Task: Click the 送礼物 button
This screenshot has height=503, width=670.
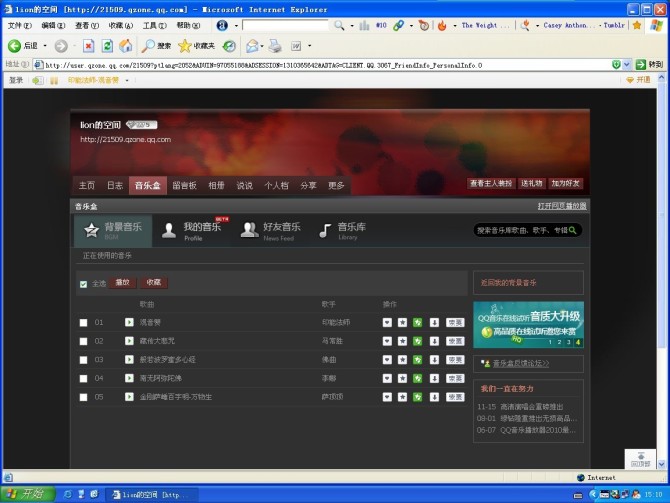Action: tap(532, 183)
